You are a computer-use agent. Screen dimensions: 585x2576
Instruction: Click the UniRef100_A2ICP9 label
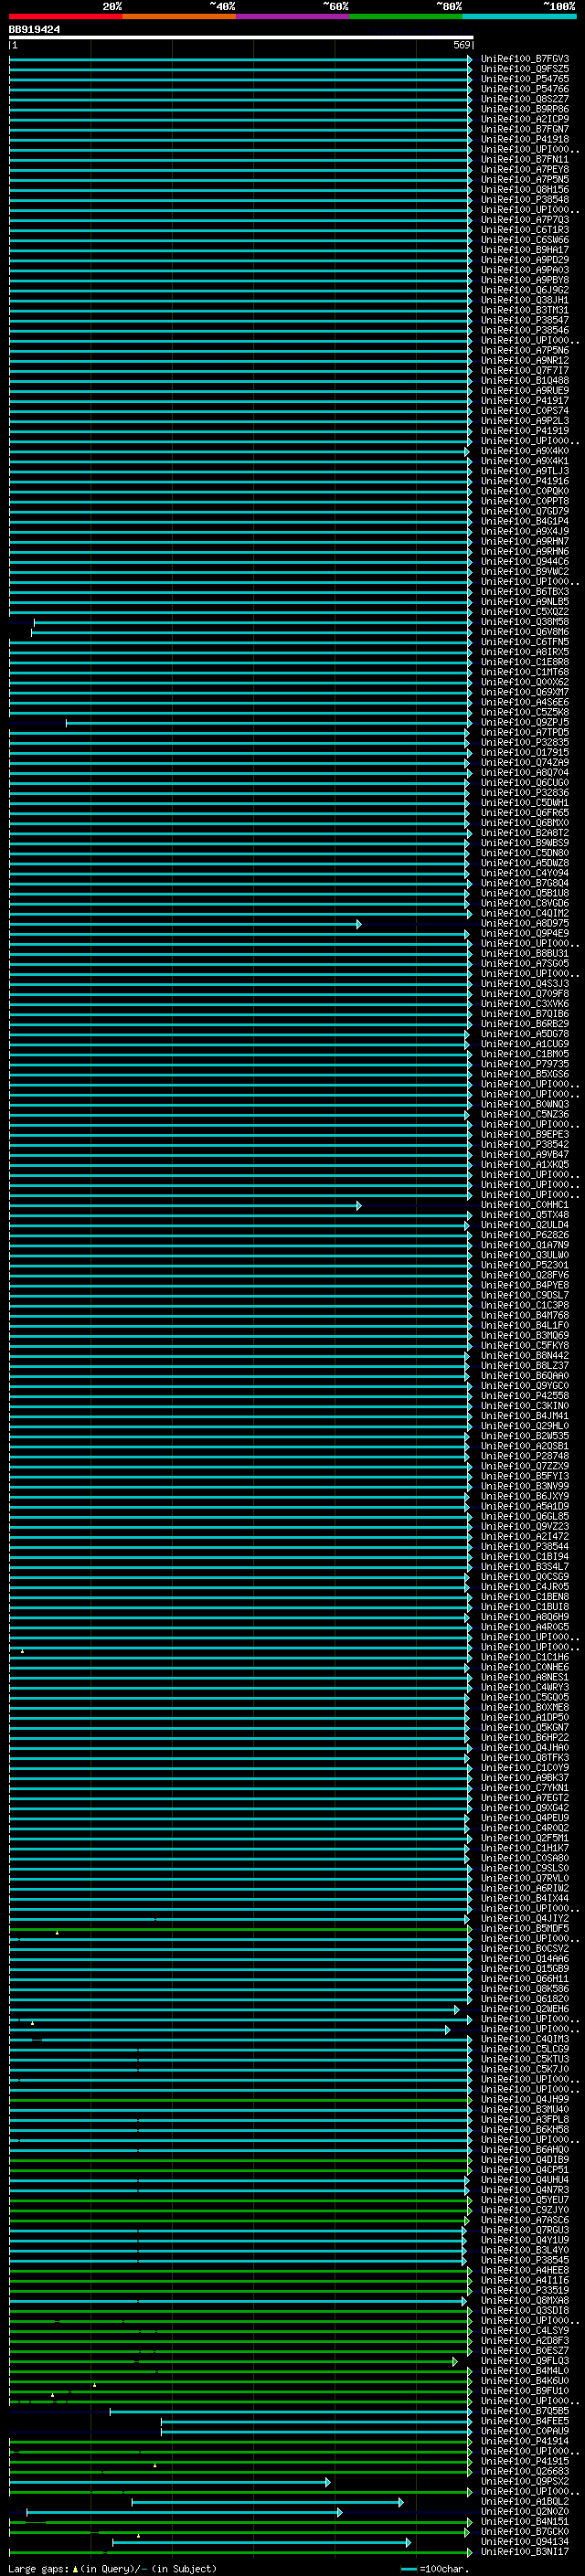click(x=524, y=119)
